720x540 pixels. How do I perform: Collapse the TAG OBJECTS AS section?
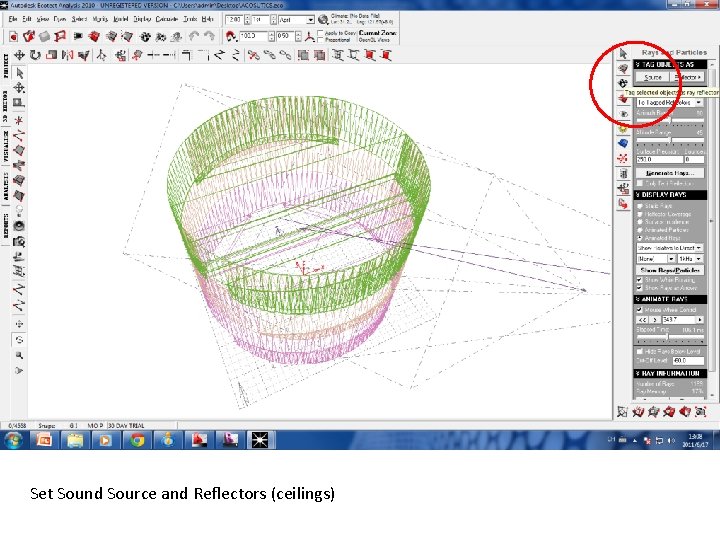(x=670, y=64)
